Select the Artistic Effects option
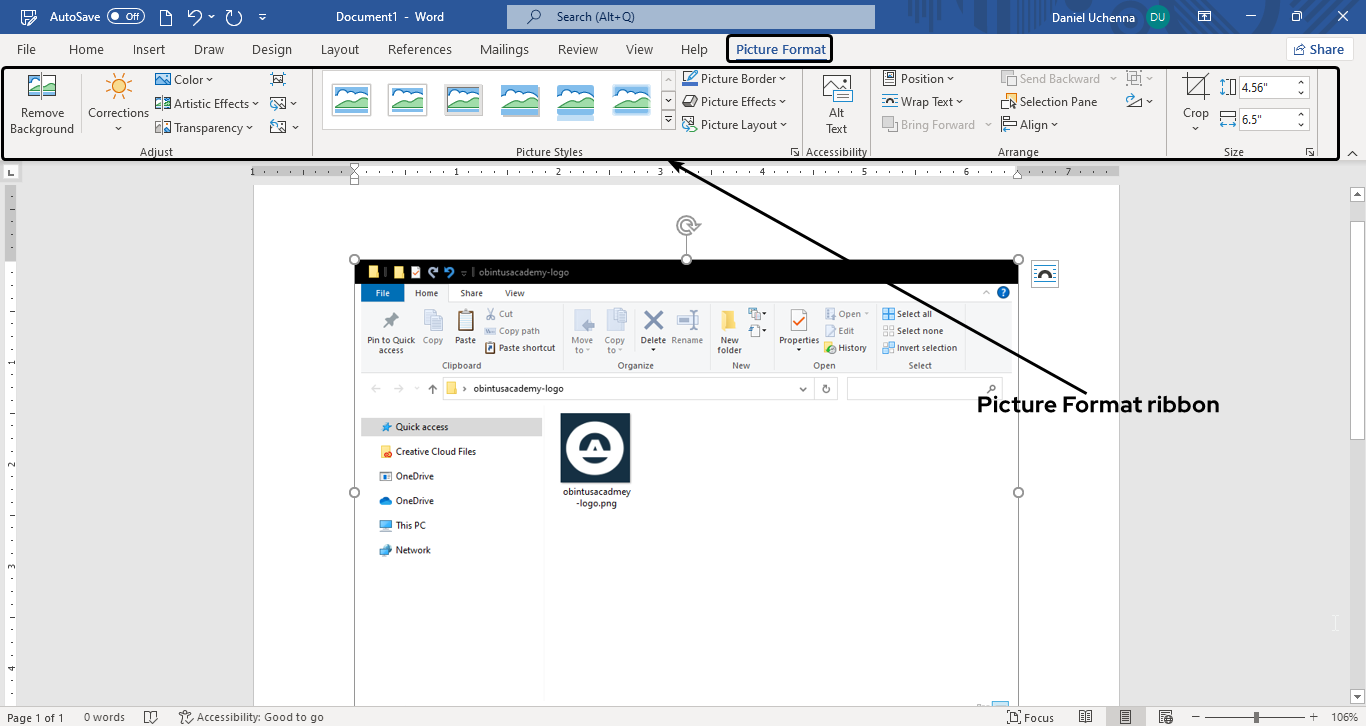 pos(205,103)
